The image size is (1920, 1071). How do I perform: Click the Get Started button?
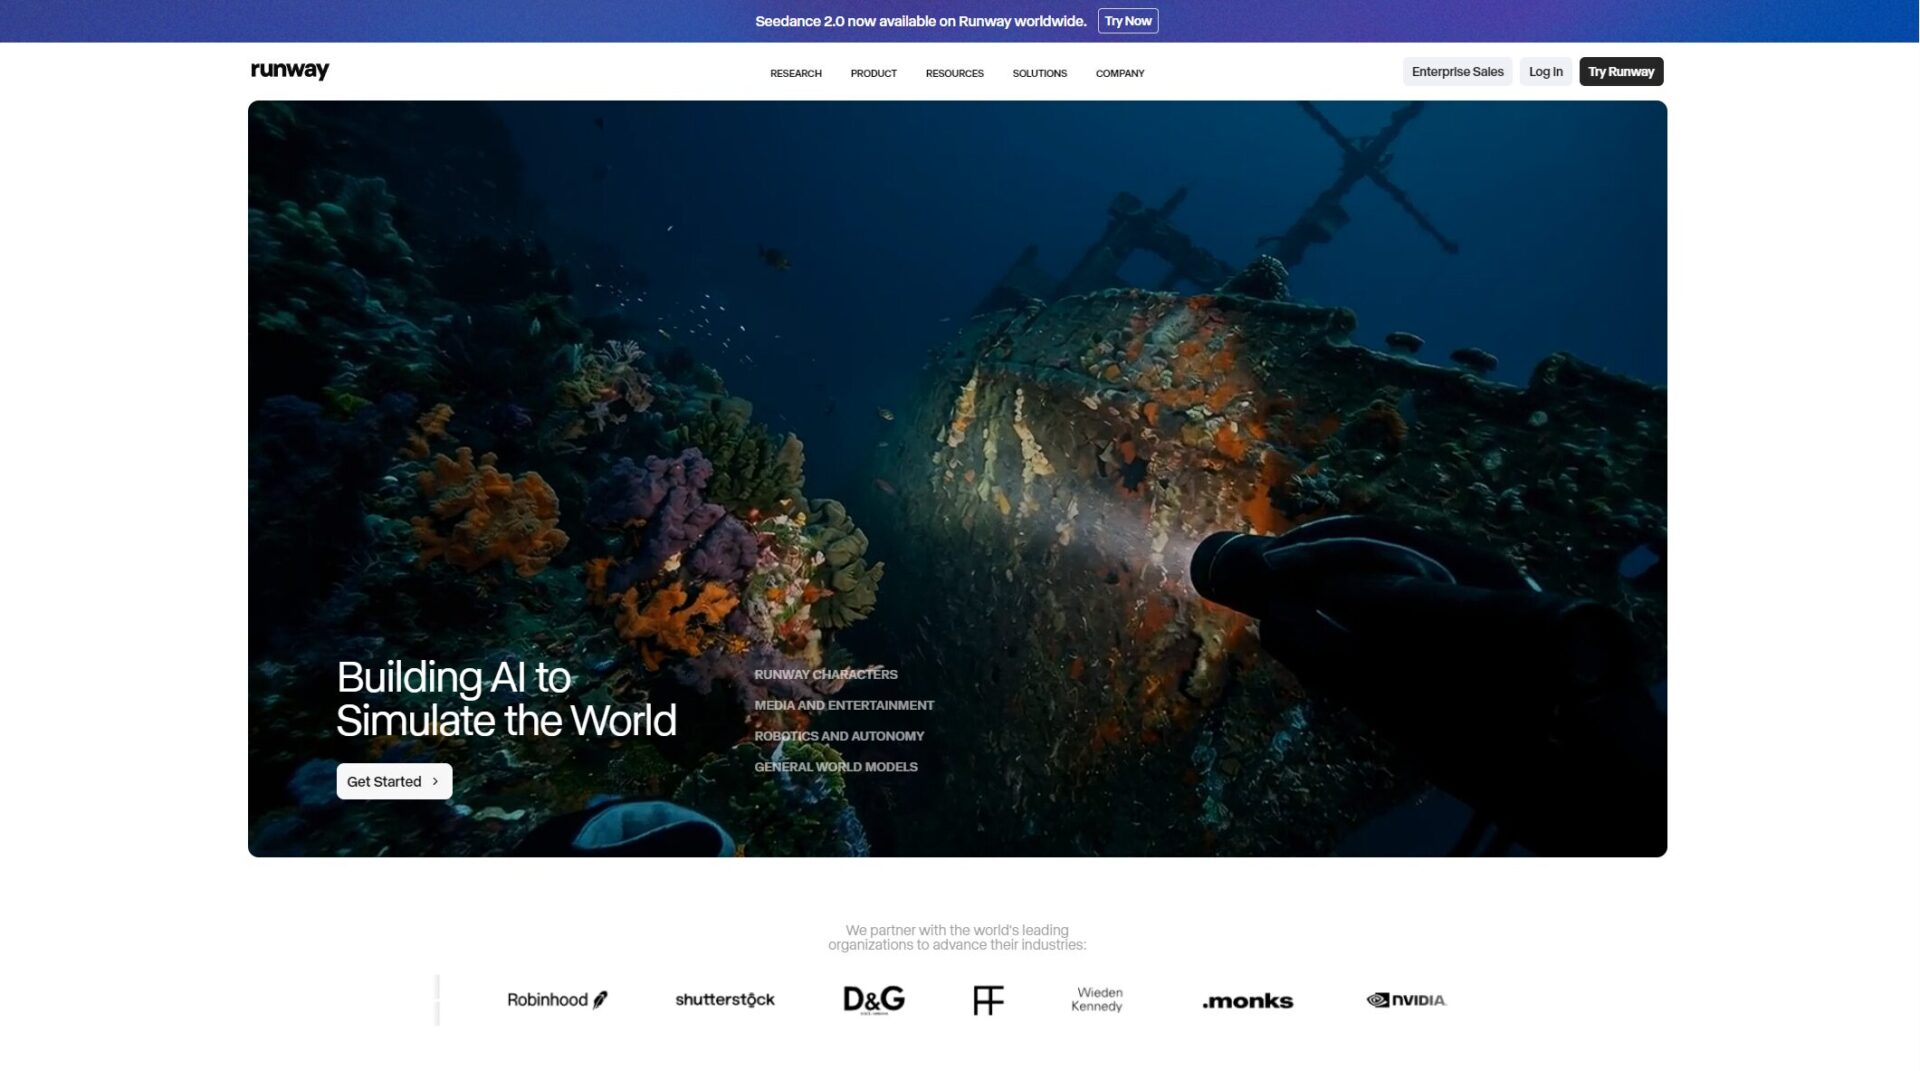[x=394, y=781]
